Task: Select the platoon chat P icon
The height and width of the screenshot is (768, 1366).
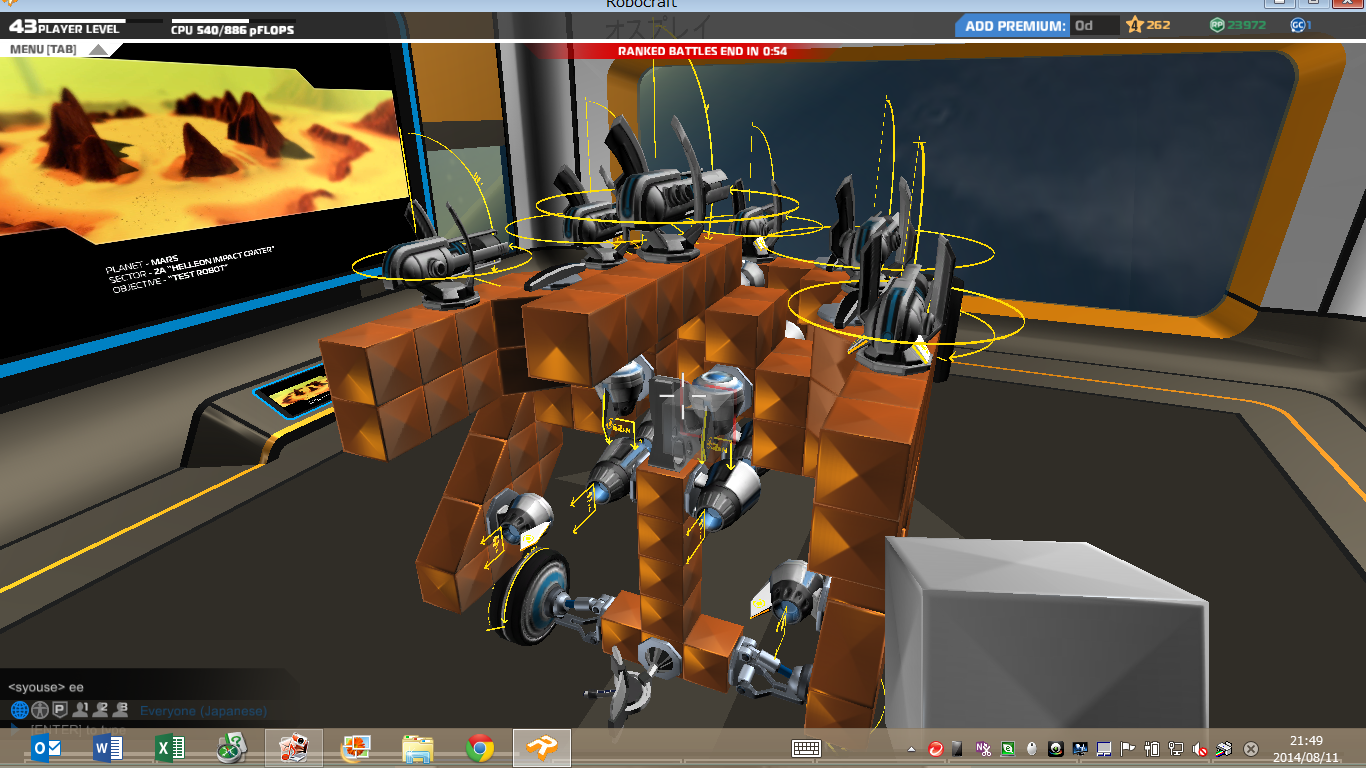Action: click(x=59, y=710)
